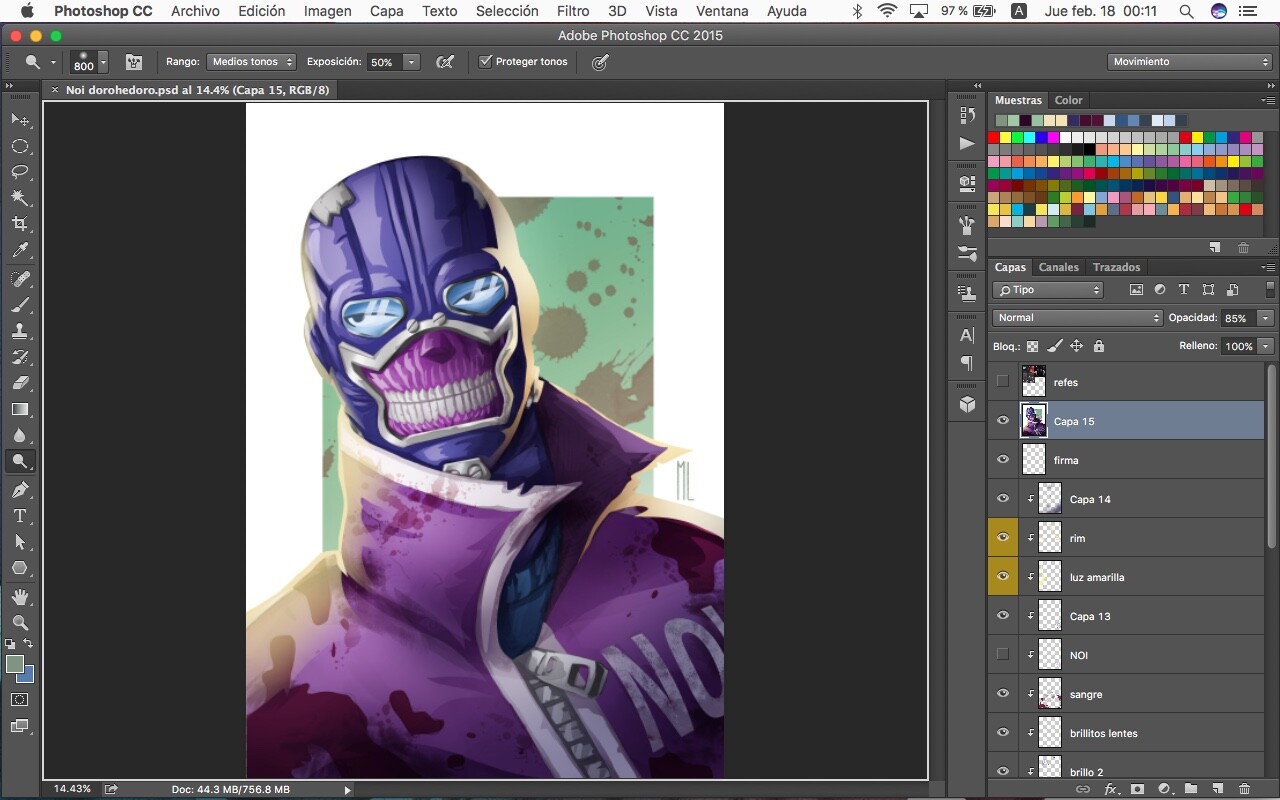Image resolution: width=1280 pixels, height=800 pixels.
Task: Open the Filtro menu
Action: [x=573, y=11]
